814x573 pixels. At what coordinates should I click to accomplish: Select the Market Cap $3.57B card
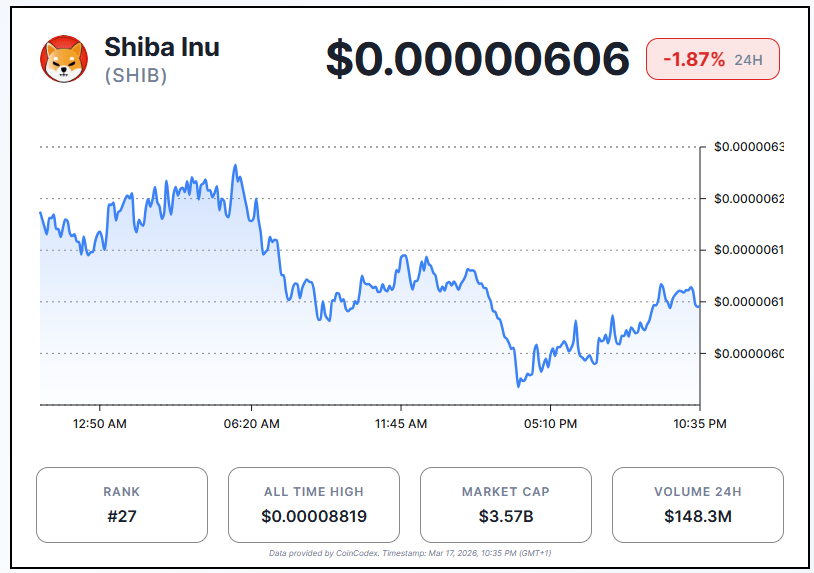505,504
